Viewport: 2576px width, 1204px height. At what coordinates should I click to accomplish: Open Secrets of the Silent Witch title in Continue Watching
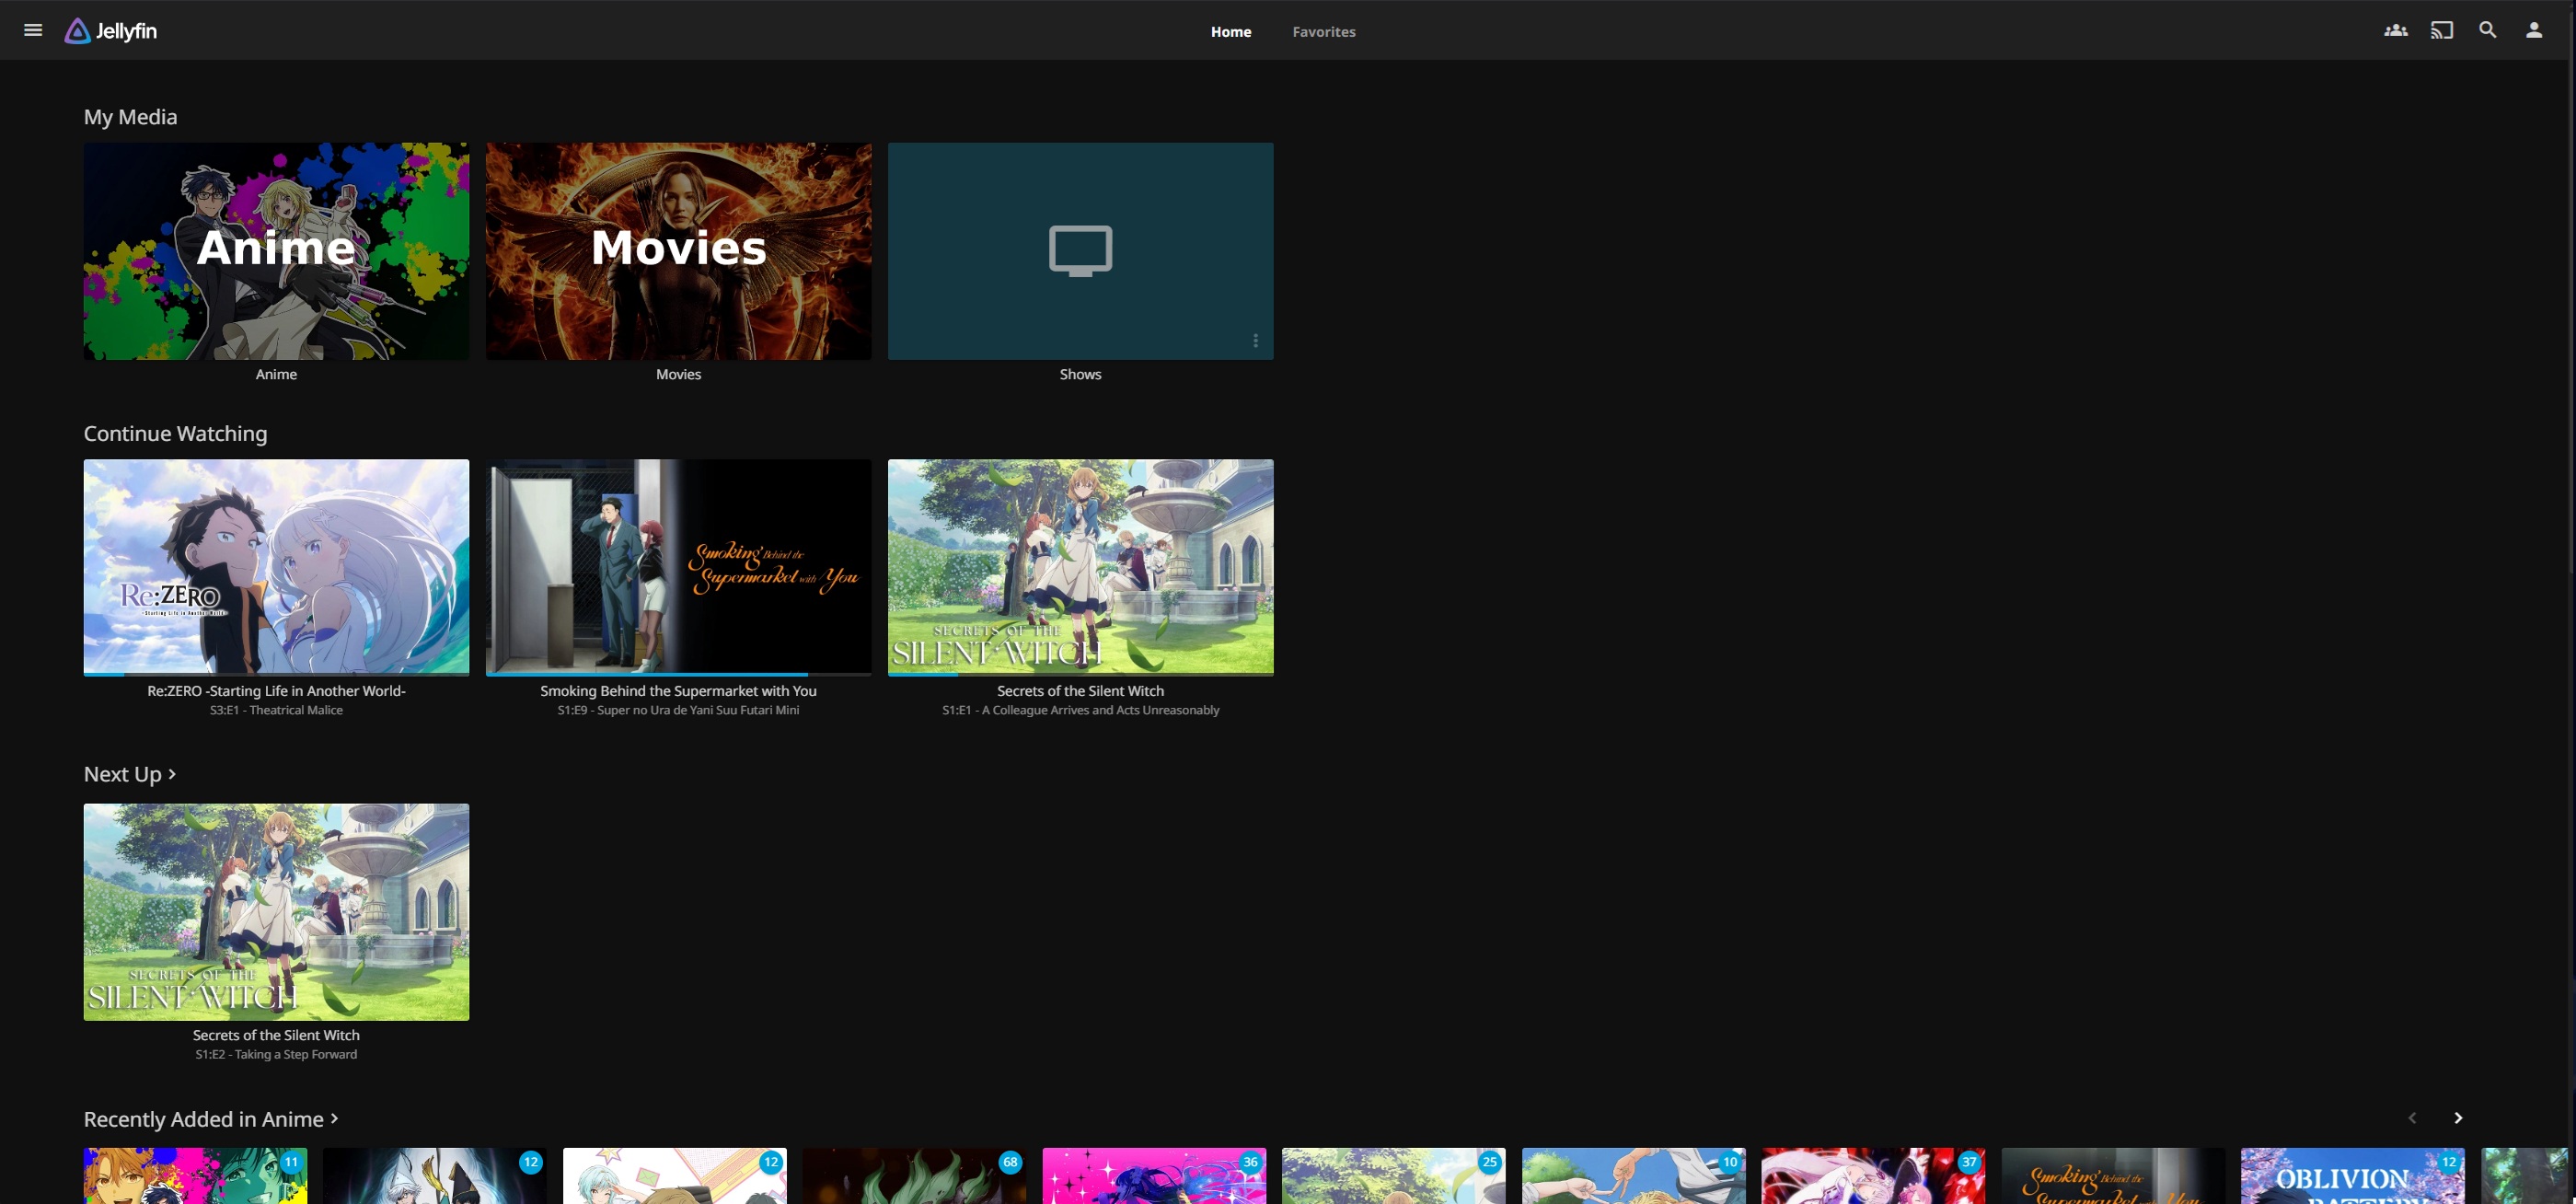pyautogui.click(x=1080, y=691)
